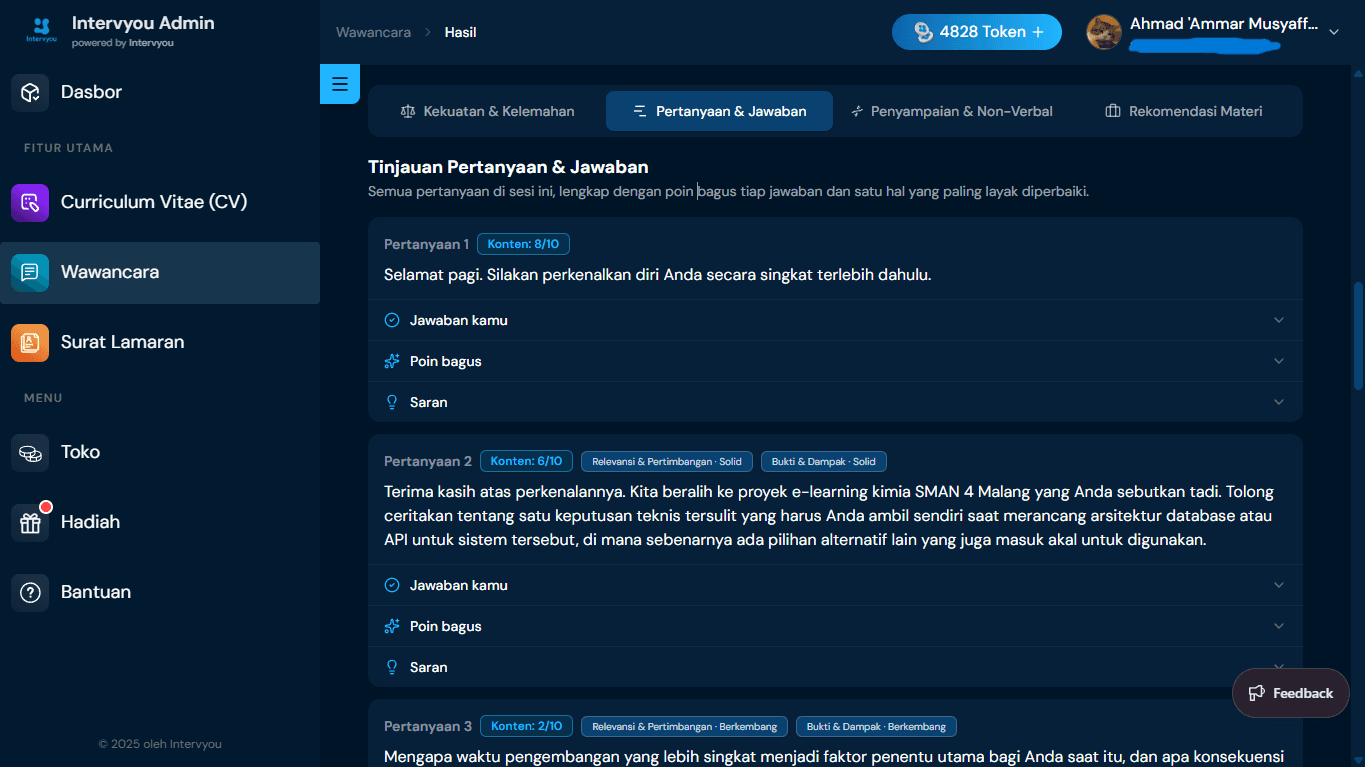Image resolution: width=1365 pixels, height=767 pixels.
Task: Expand Saran under Pertanyaan 2
Action: tap(835, 667)
